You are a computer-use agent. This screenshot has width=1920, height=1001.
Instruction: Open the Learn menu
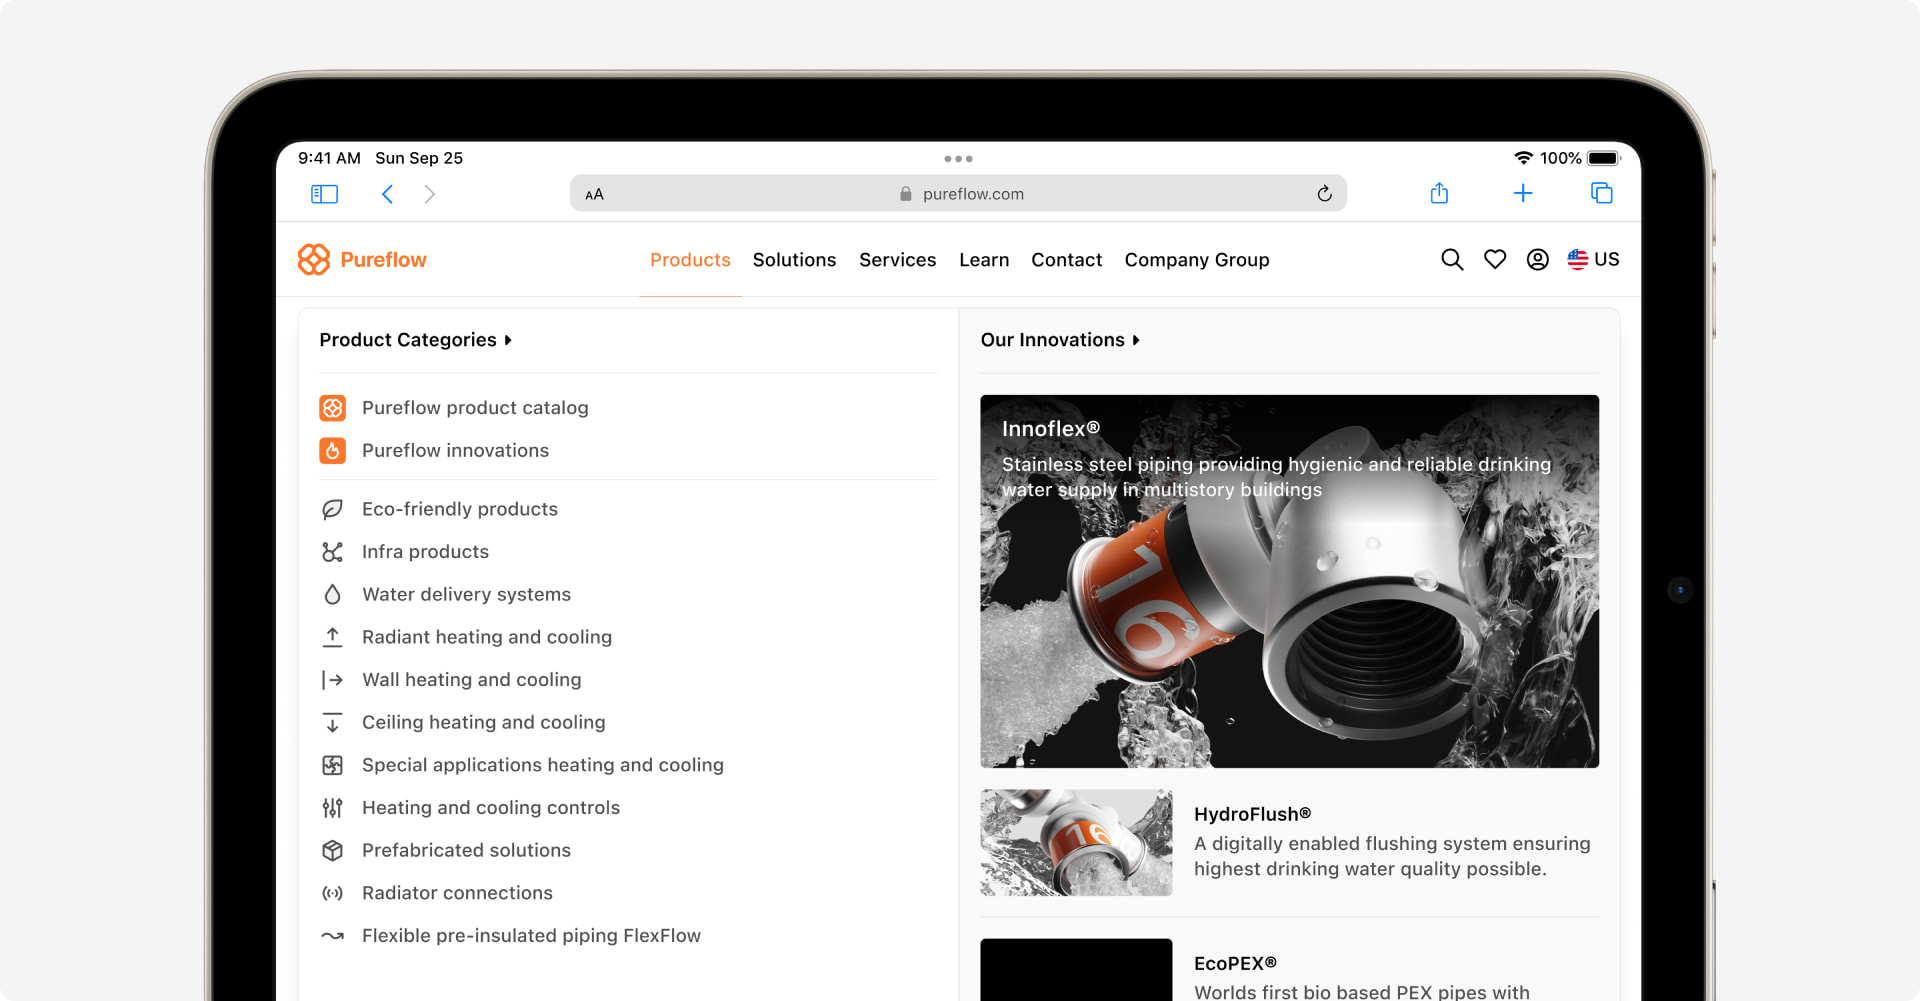click(x=984, y=260)
